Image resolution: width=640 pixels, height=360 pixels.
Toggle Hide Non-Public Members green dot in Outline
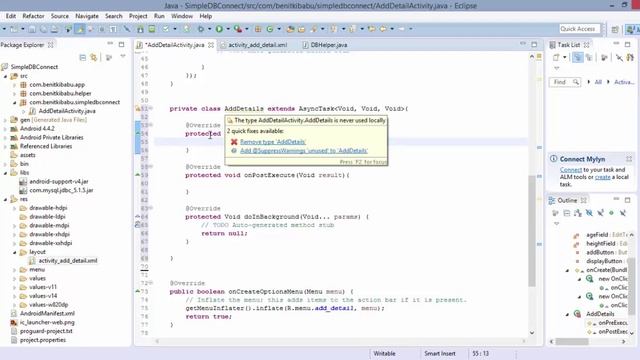[611, 213]
